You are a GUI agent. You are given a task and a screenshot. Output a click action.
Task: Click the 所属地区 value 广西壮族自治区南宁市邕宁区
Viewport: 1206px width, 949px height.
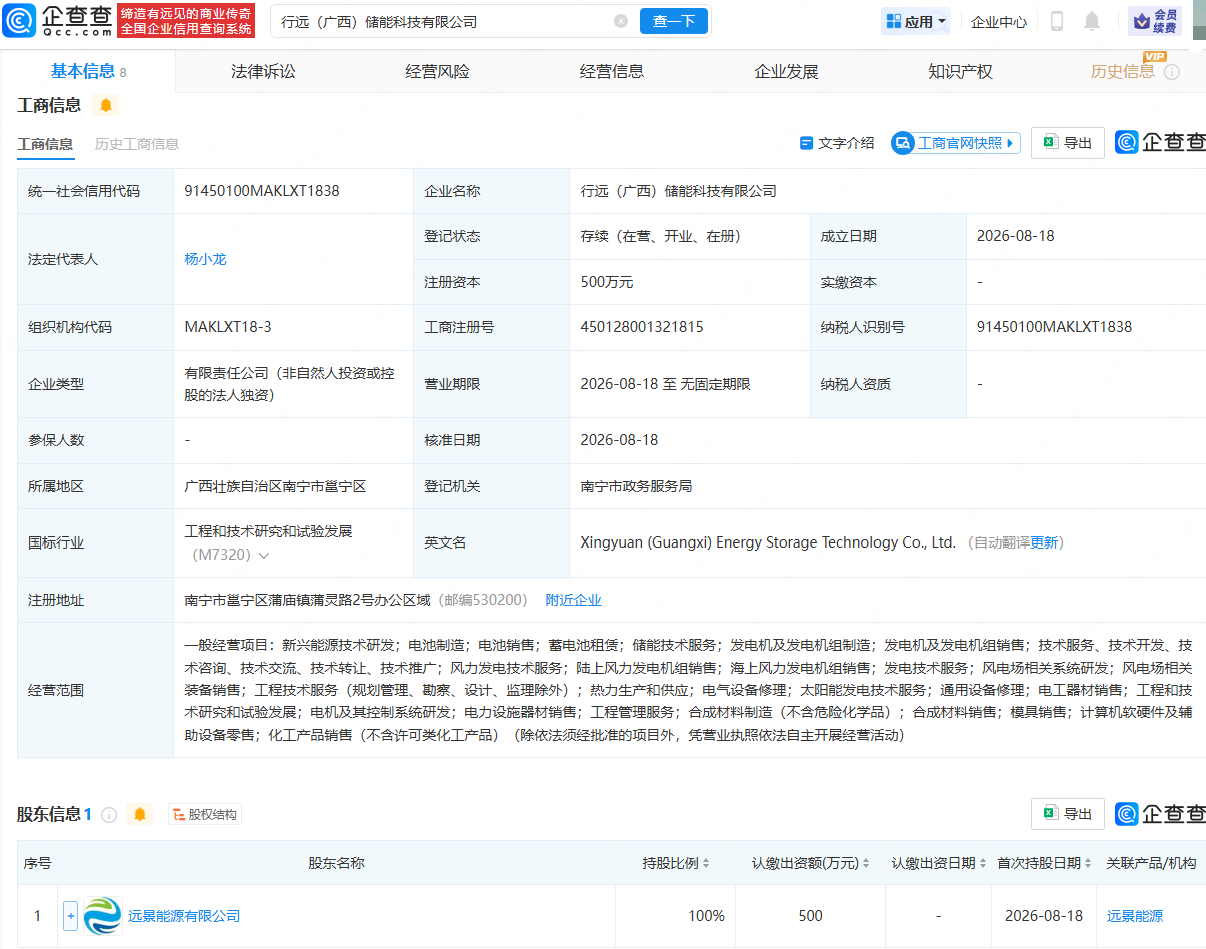tap(275, 486)
